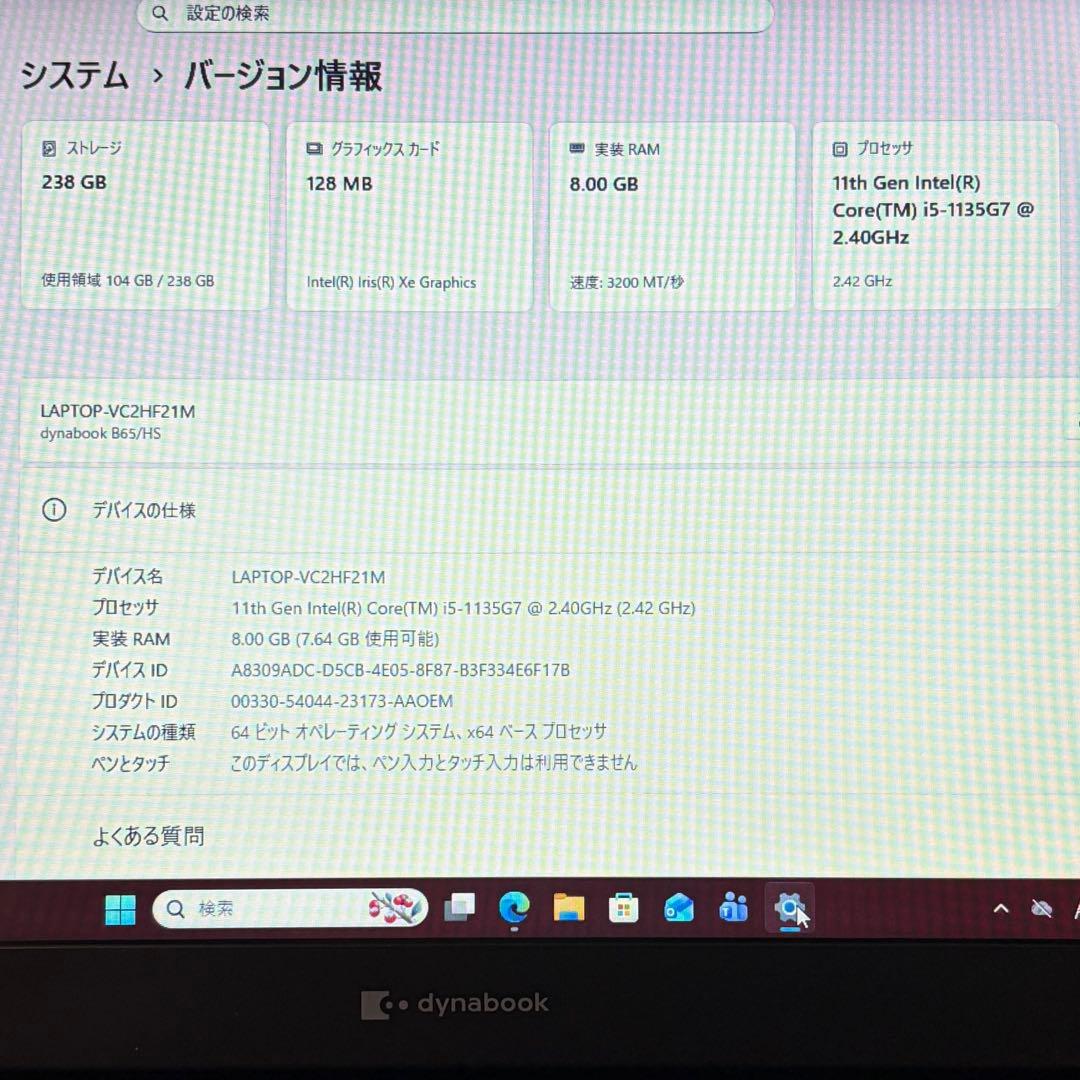1080x1080 pixels.
Task: Click the Settings gear icon on the taskbar
Action: point(790,908)
